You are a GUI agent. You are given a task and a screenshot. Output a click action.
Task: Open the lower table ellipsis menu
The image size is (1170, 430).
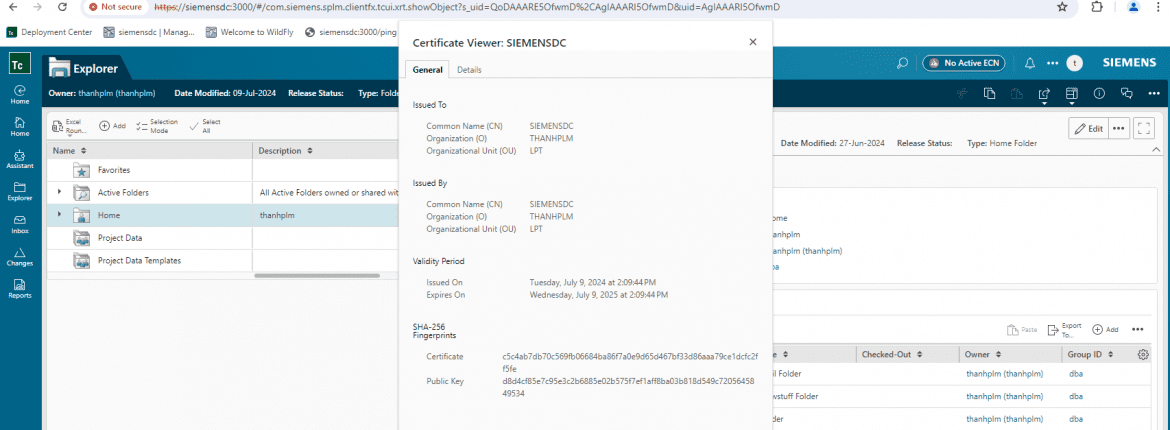coord(1137,329)
